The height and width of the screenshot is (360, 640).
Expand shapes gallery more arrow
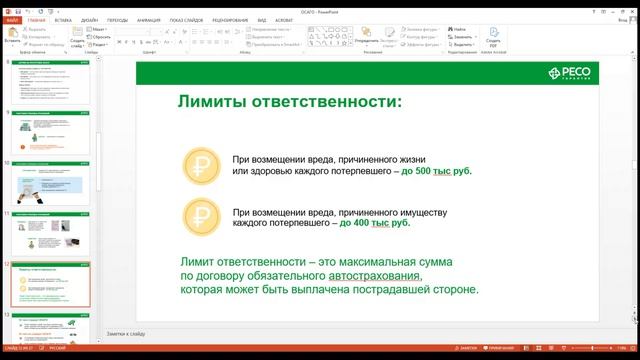350,43
